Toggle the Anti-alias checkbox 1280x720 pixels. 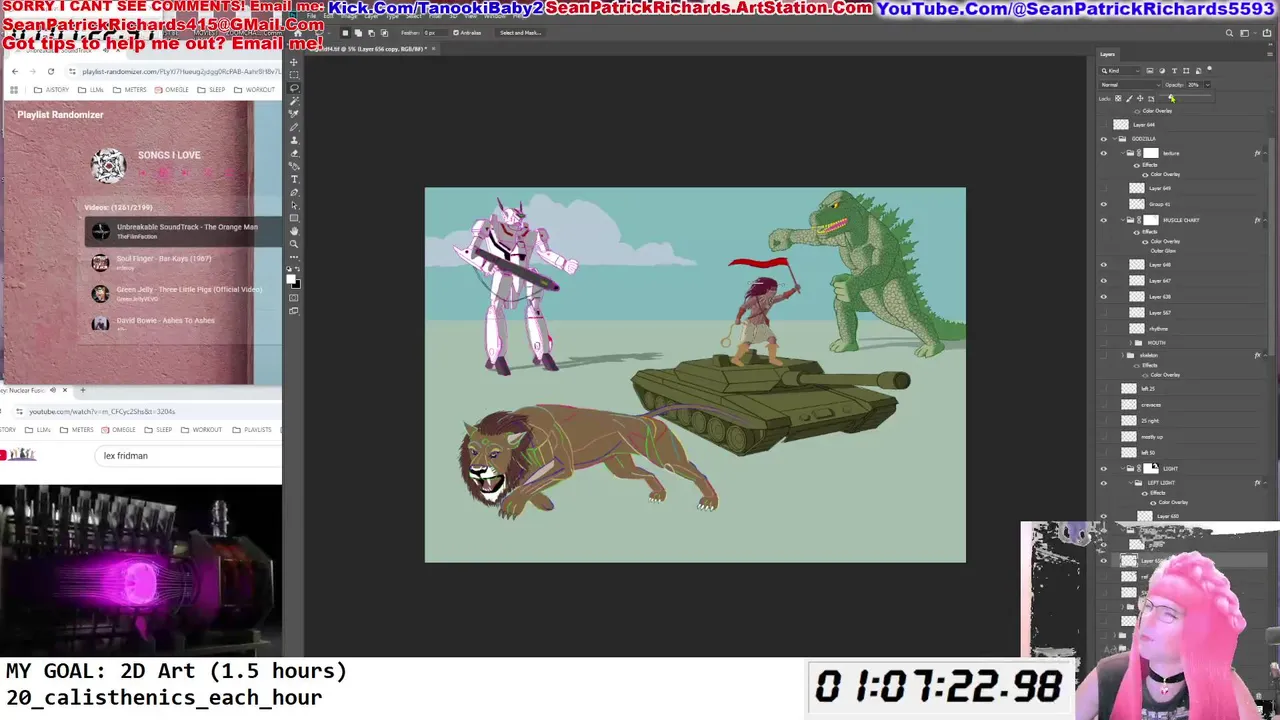tap(456, 33)
